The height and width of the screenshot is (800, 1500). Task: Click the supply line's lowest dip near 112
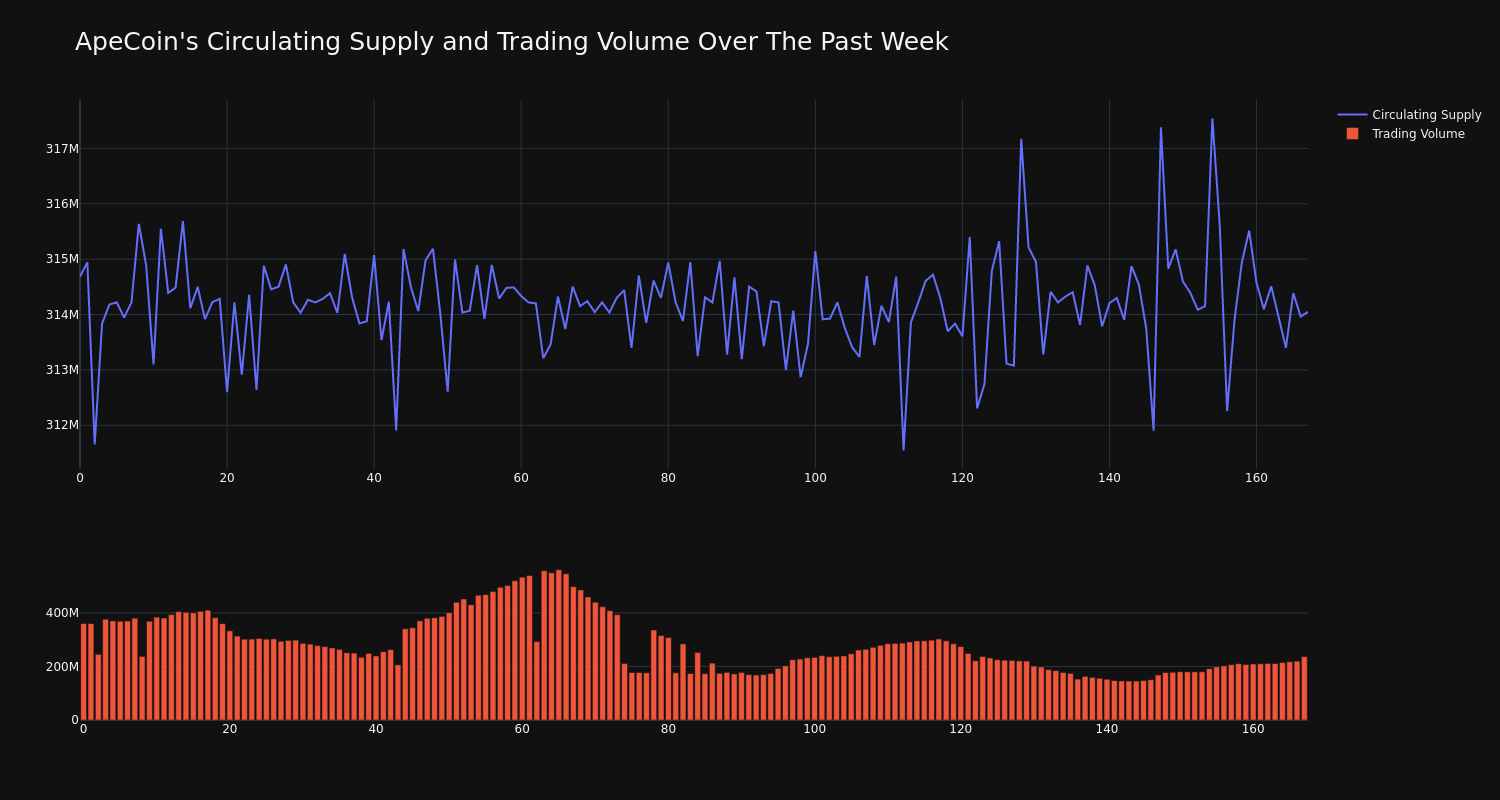903,449
